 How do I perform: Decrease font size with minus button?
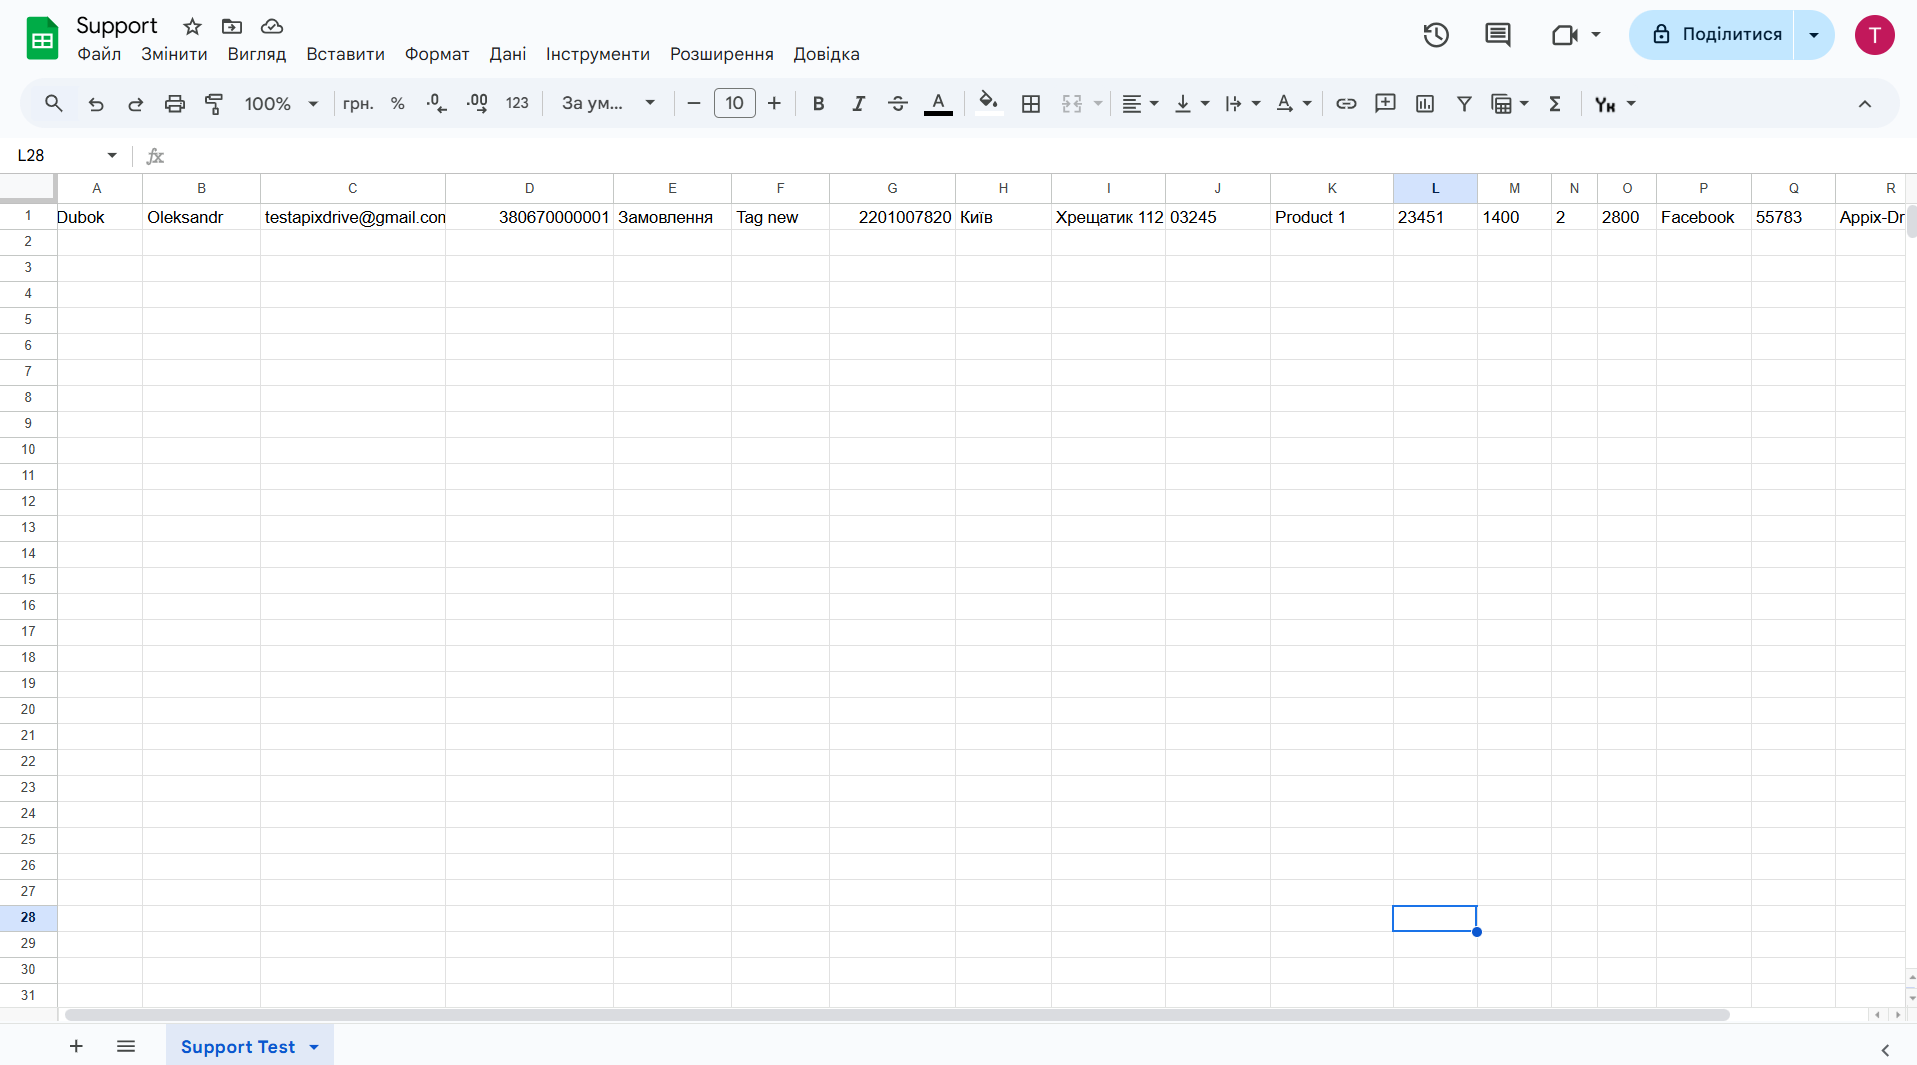(x=694, y=103)
